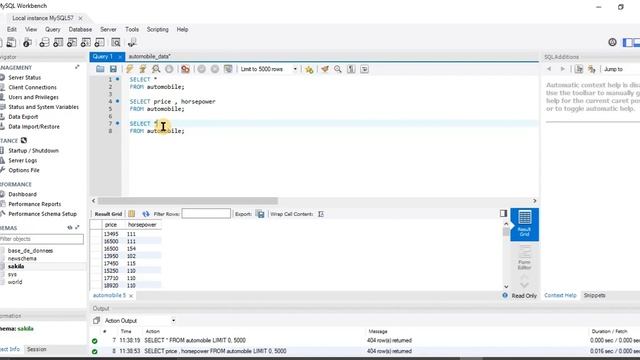Open Data Export
The height and width of the screenshot is (360, 640).
coord(23,117)
